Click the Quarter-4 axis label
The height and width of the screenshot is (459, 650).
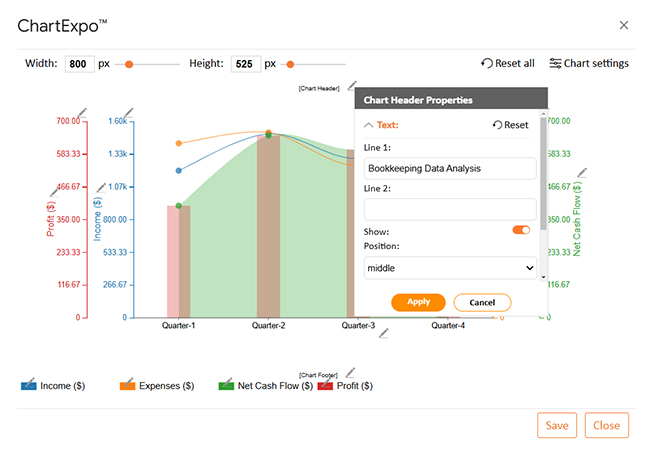point(448,325)
